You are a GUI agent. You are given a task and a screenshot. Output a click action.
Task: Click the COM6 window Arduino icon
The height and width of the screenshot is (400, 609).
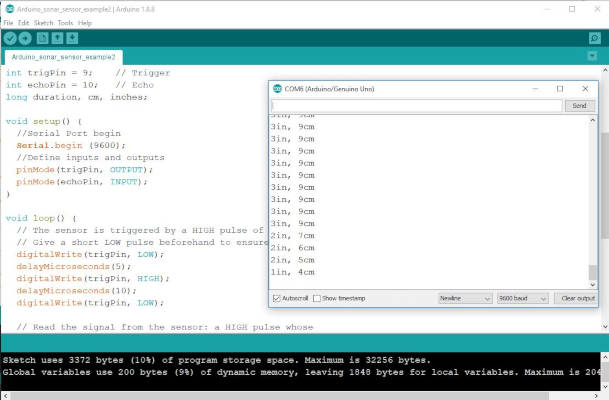coord(277,89)
